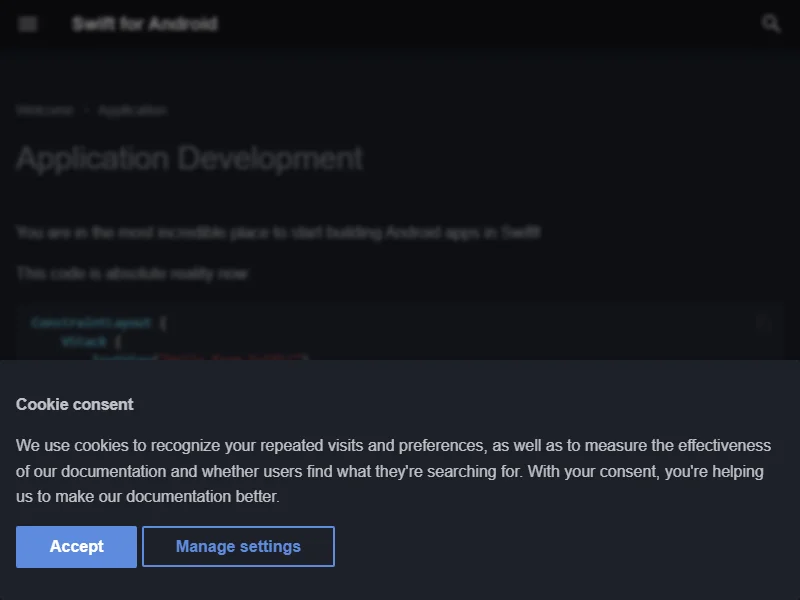The image size is (800, 600).
Task: Click the search magnifier icon
Action: [x=771, y=24]
